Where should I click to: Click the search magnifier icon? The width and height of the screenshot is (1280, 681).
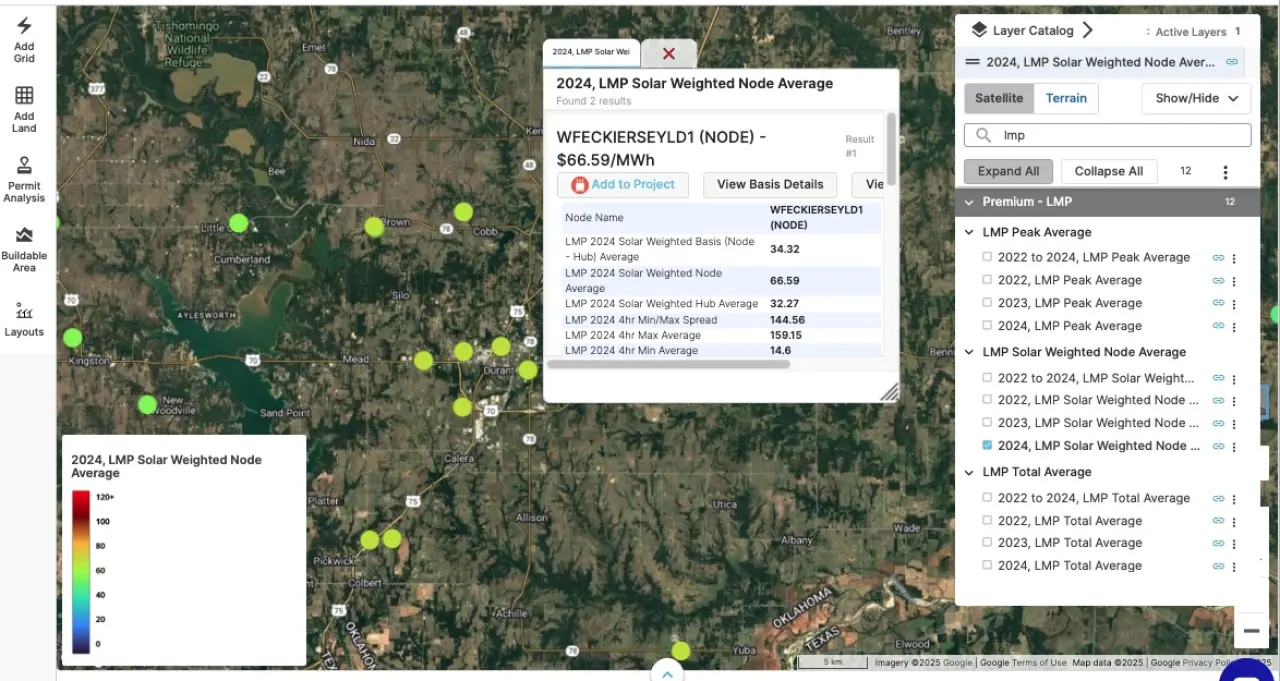(984, 135)
